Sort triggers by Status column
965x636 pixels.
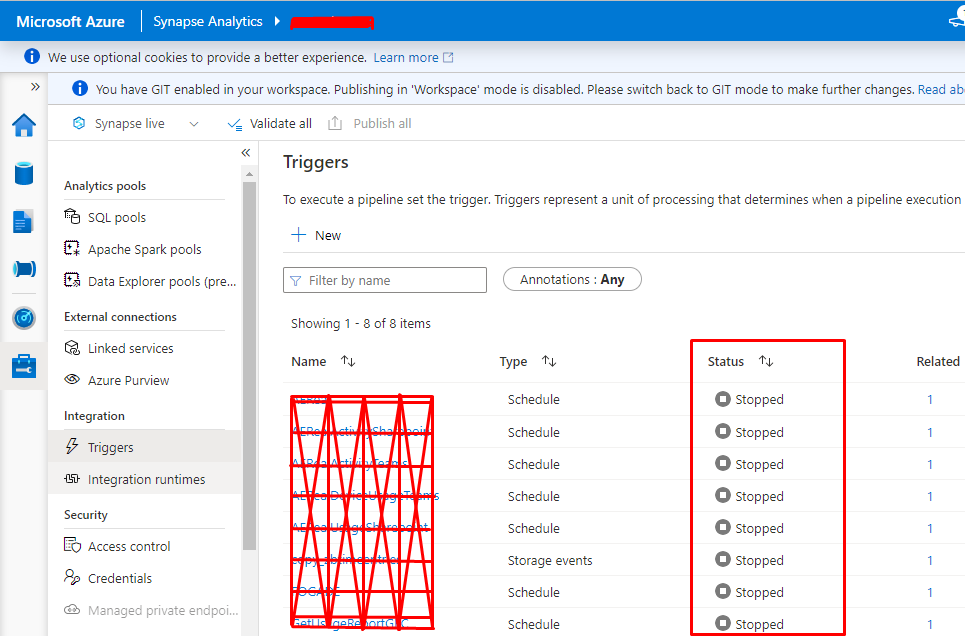click(766, 361)
